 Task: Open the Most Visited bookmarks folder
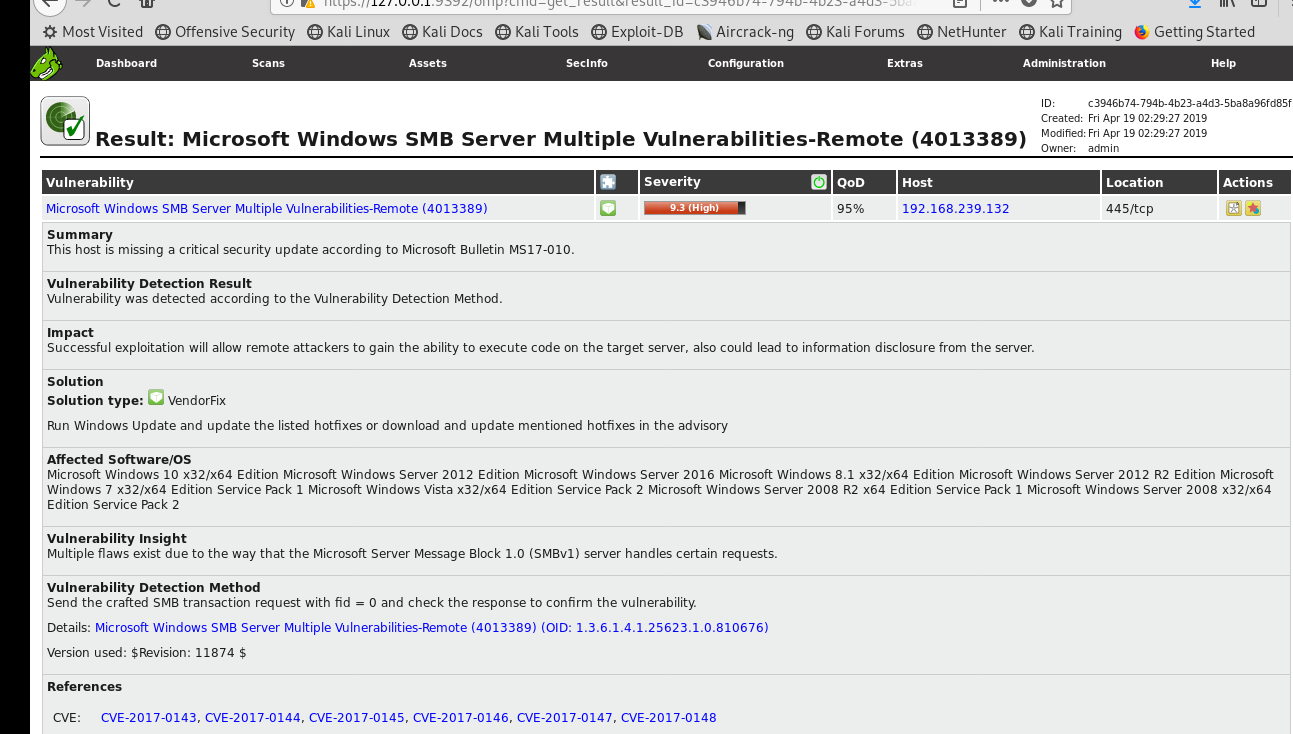pyautogui.click(x=92, y=32)
